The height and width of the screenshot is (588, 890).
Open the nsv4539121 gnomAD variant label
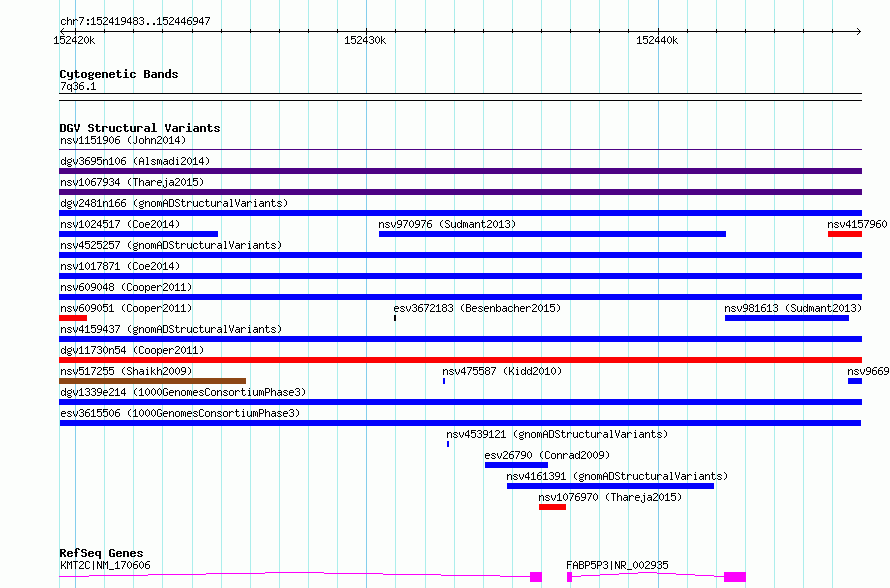[x=557, y=434]
